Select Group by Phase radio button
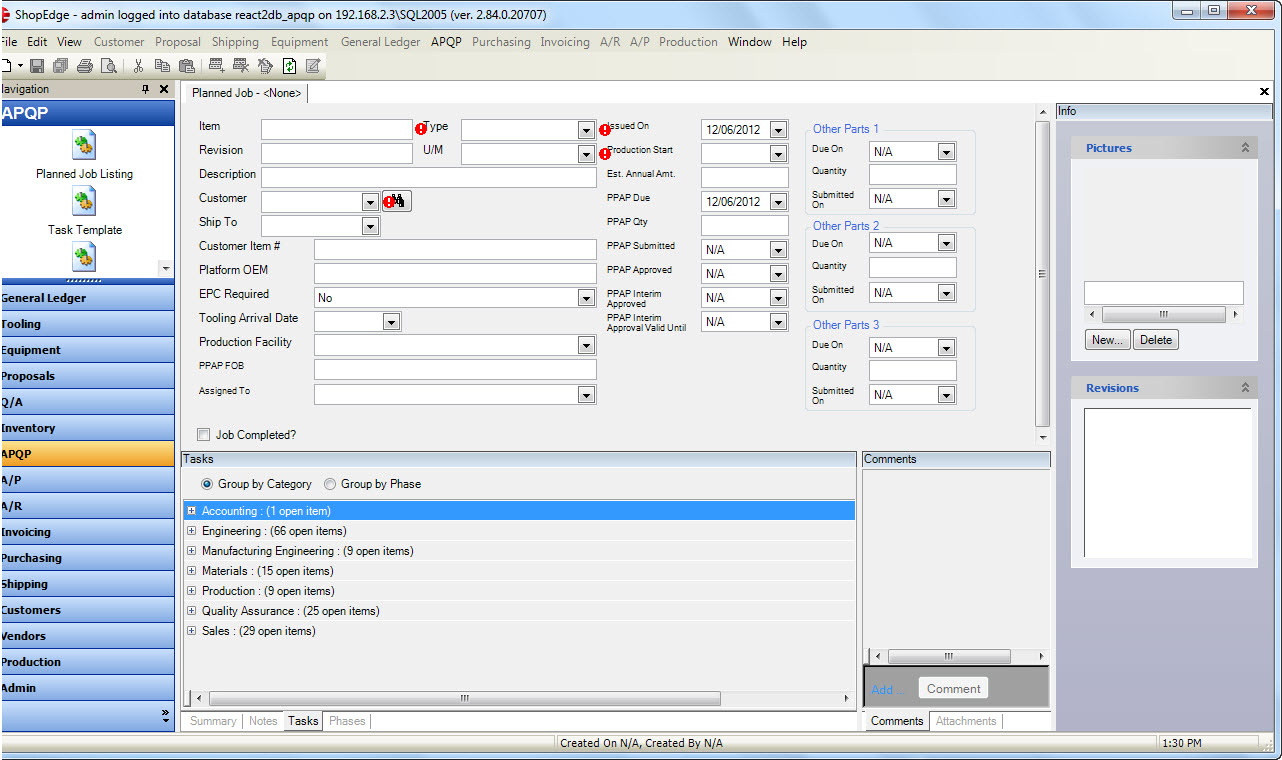Image resolution: width=1282 pixels, height=760 pixels. tap(330, 484)
